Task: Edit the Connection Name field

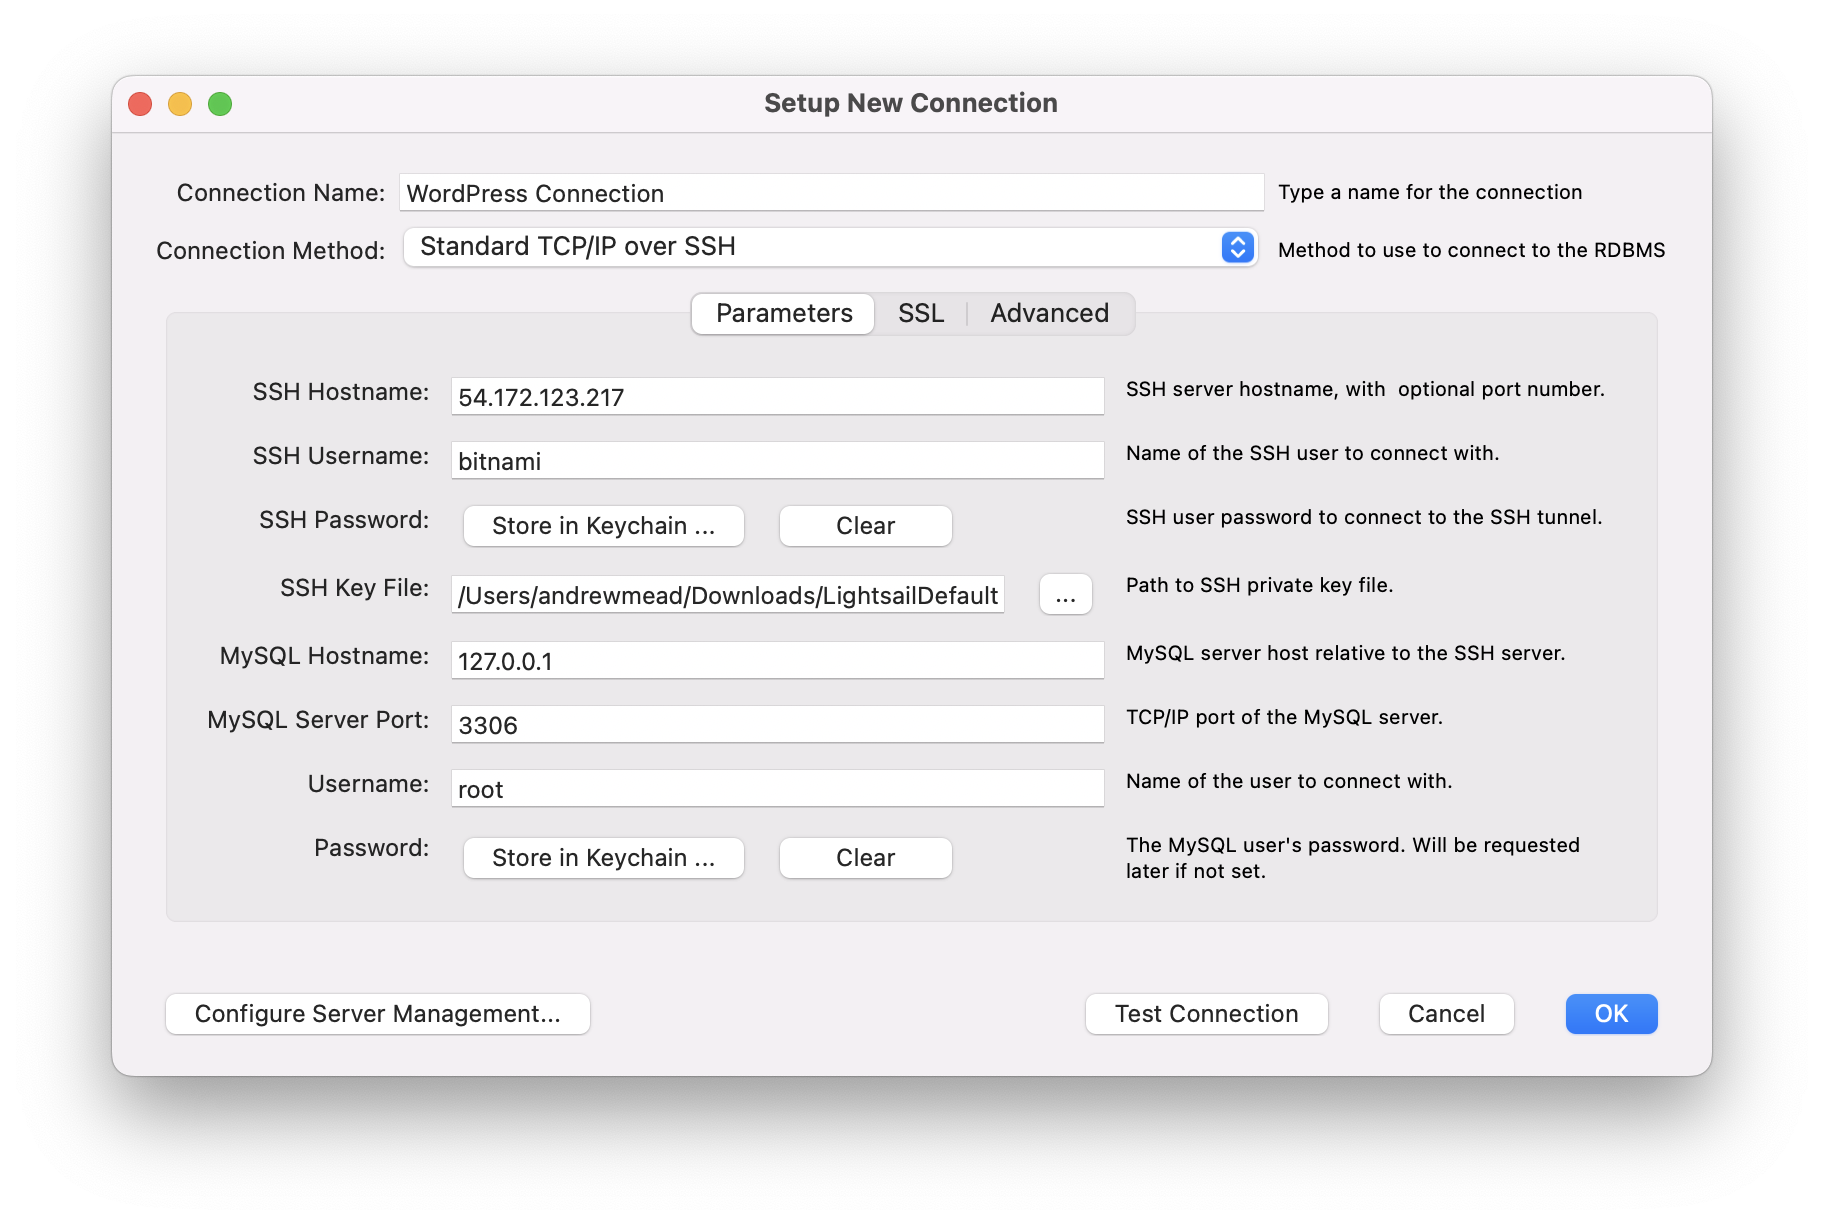Action: point(831,192)
